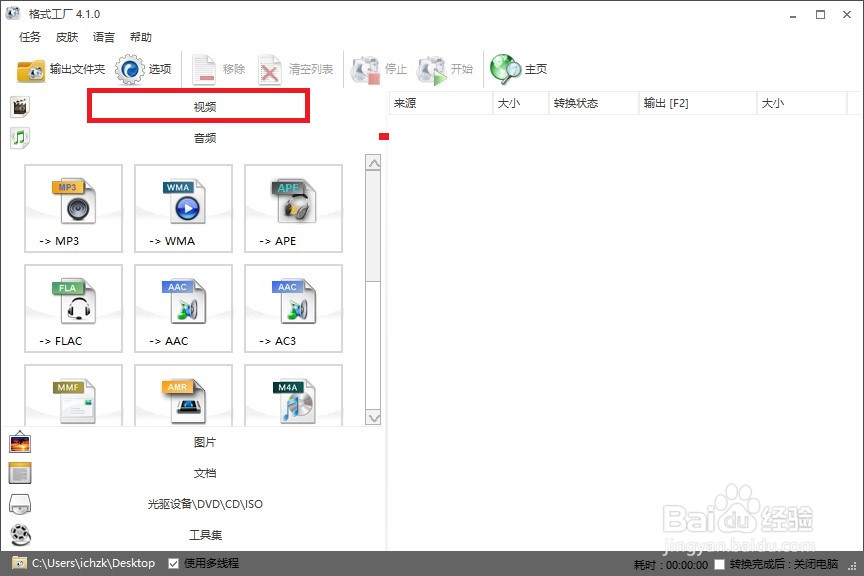This screenshot has width=864, height=576.
Task: Click the document category icon
Action: [20, 473]
